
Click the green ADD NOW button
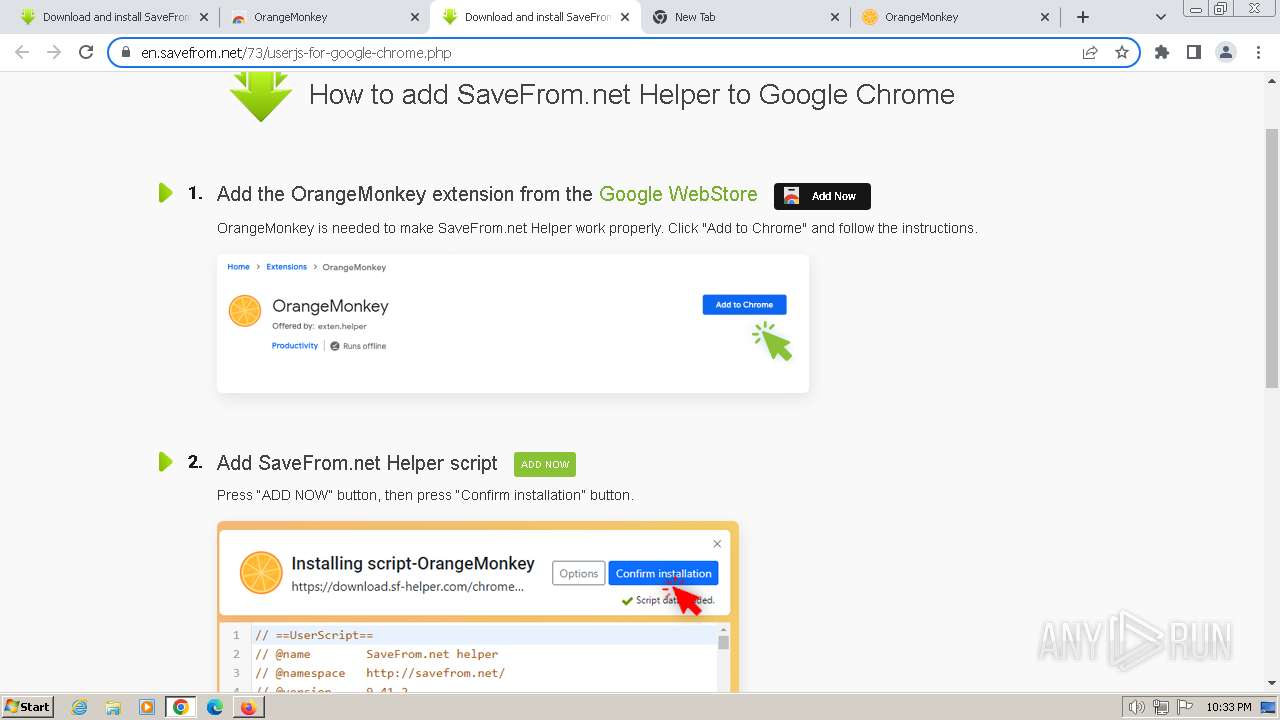(x=545, y=464)
